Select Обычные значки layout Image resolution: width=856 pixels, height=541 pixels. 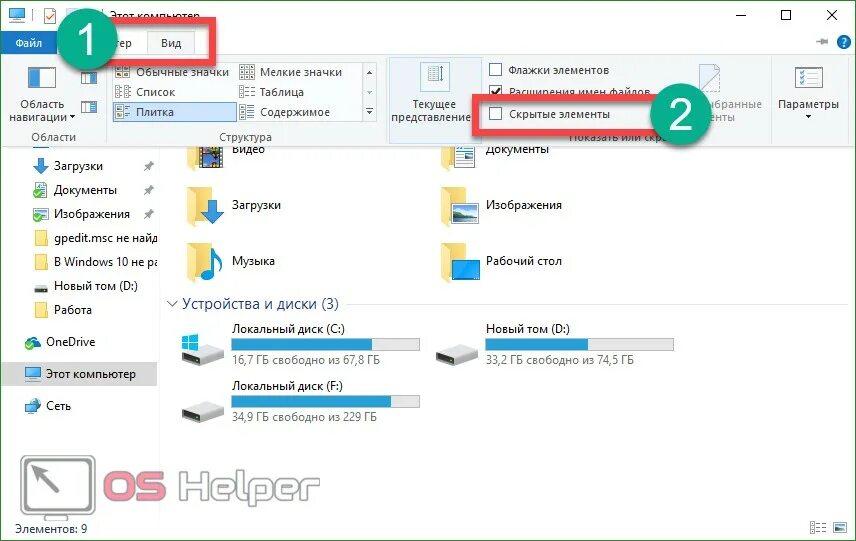pyautogui.click(x=174, y=72)
